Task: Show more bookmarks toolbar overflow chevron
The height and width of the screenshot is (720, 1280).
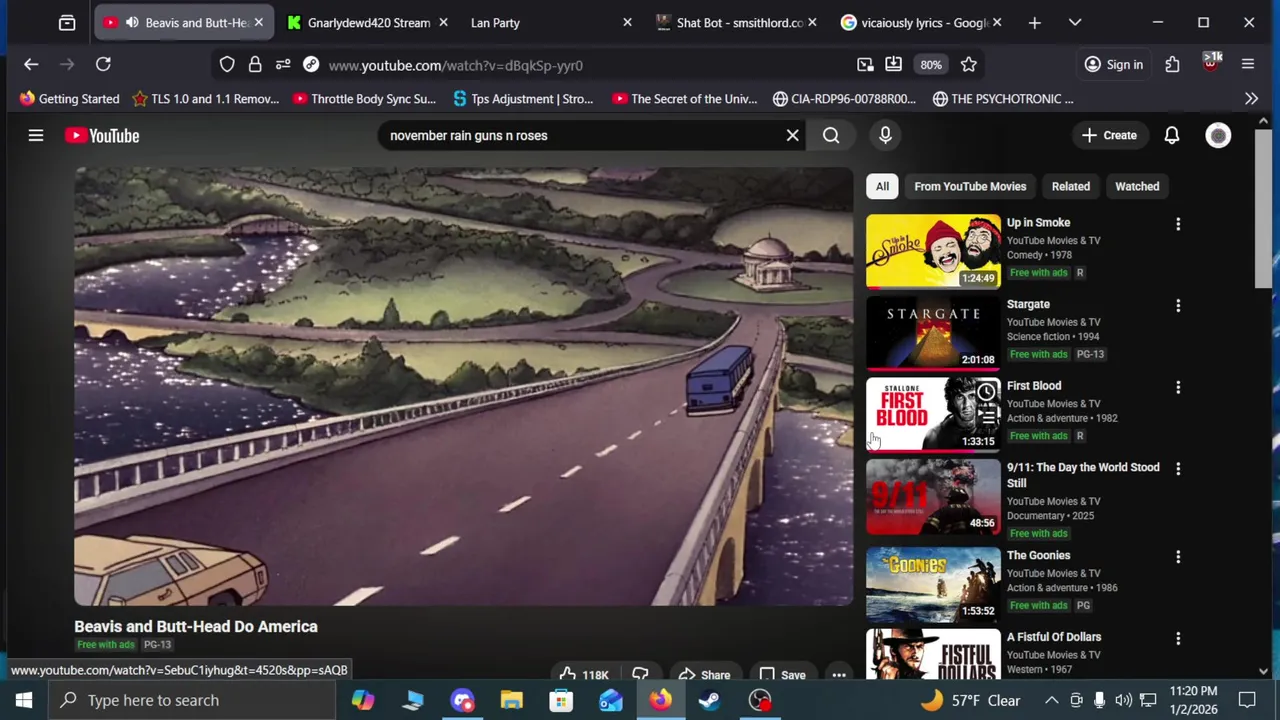Action: pyautogui.click(x=1251, y=98)
